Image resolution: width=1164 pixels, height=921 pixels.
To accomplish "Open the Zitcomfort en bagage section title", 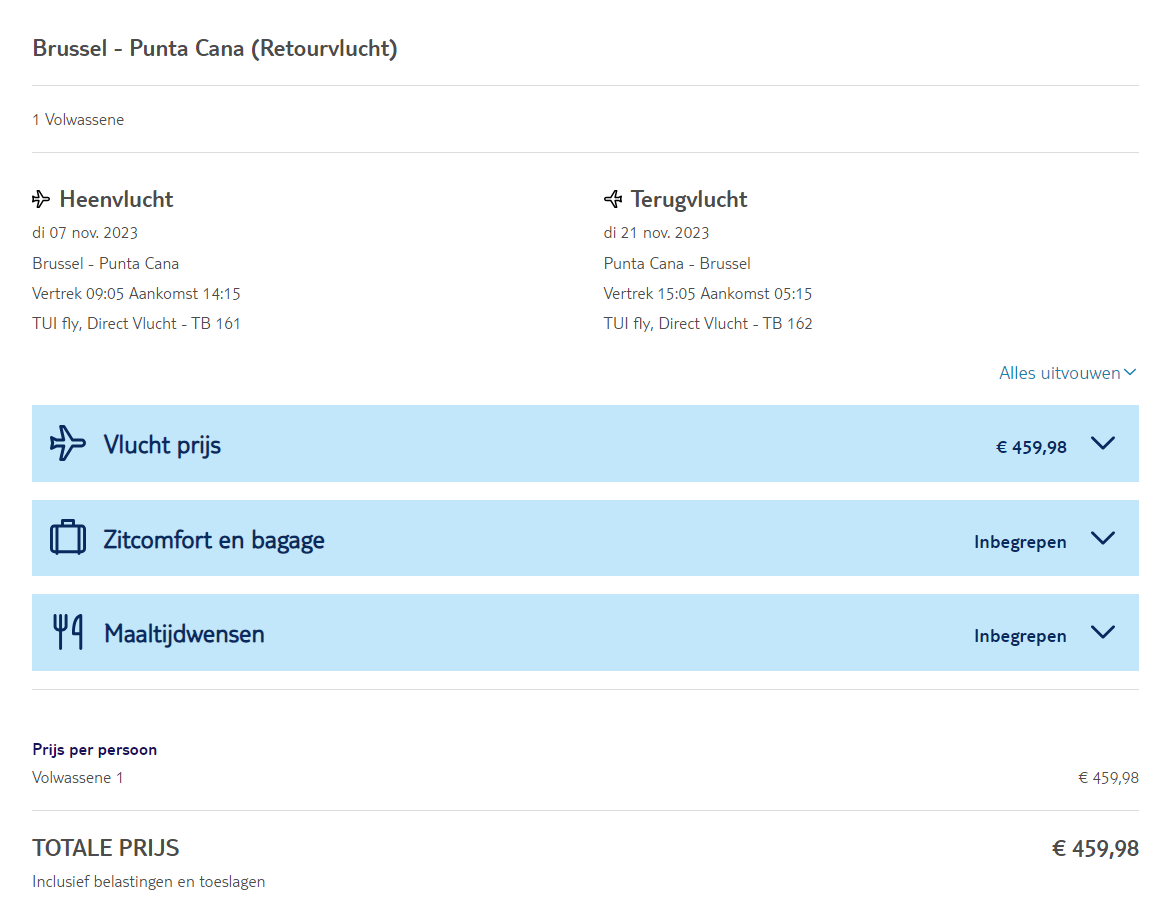I will [x=214, y=540].
